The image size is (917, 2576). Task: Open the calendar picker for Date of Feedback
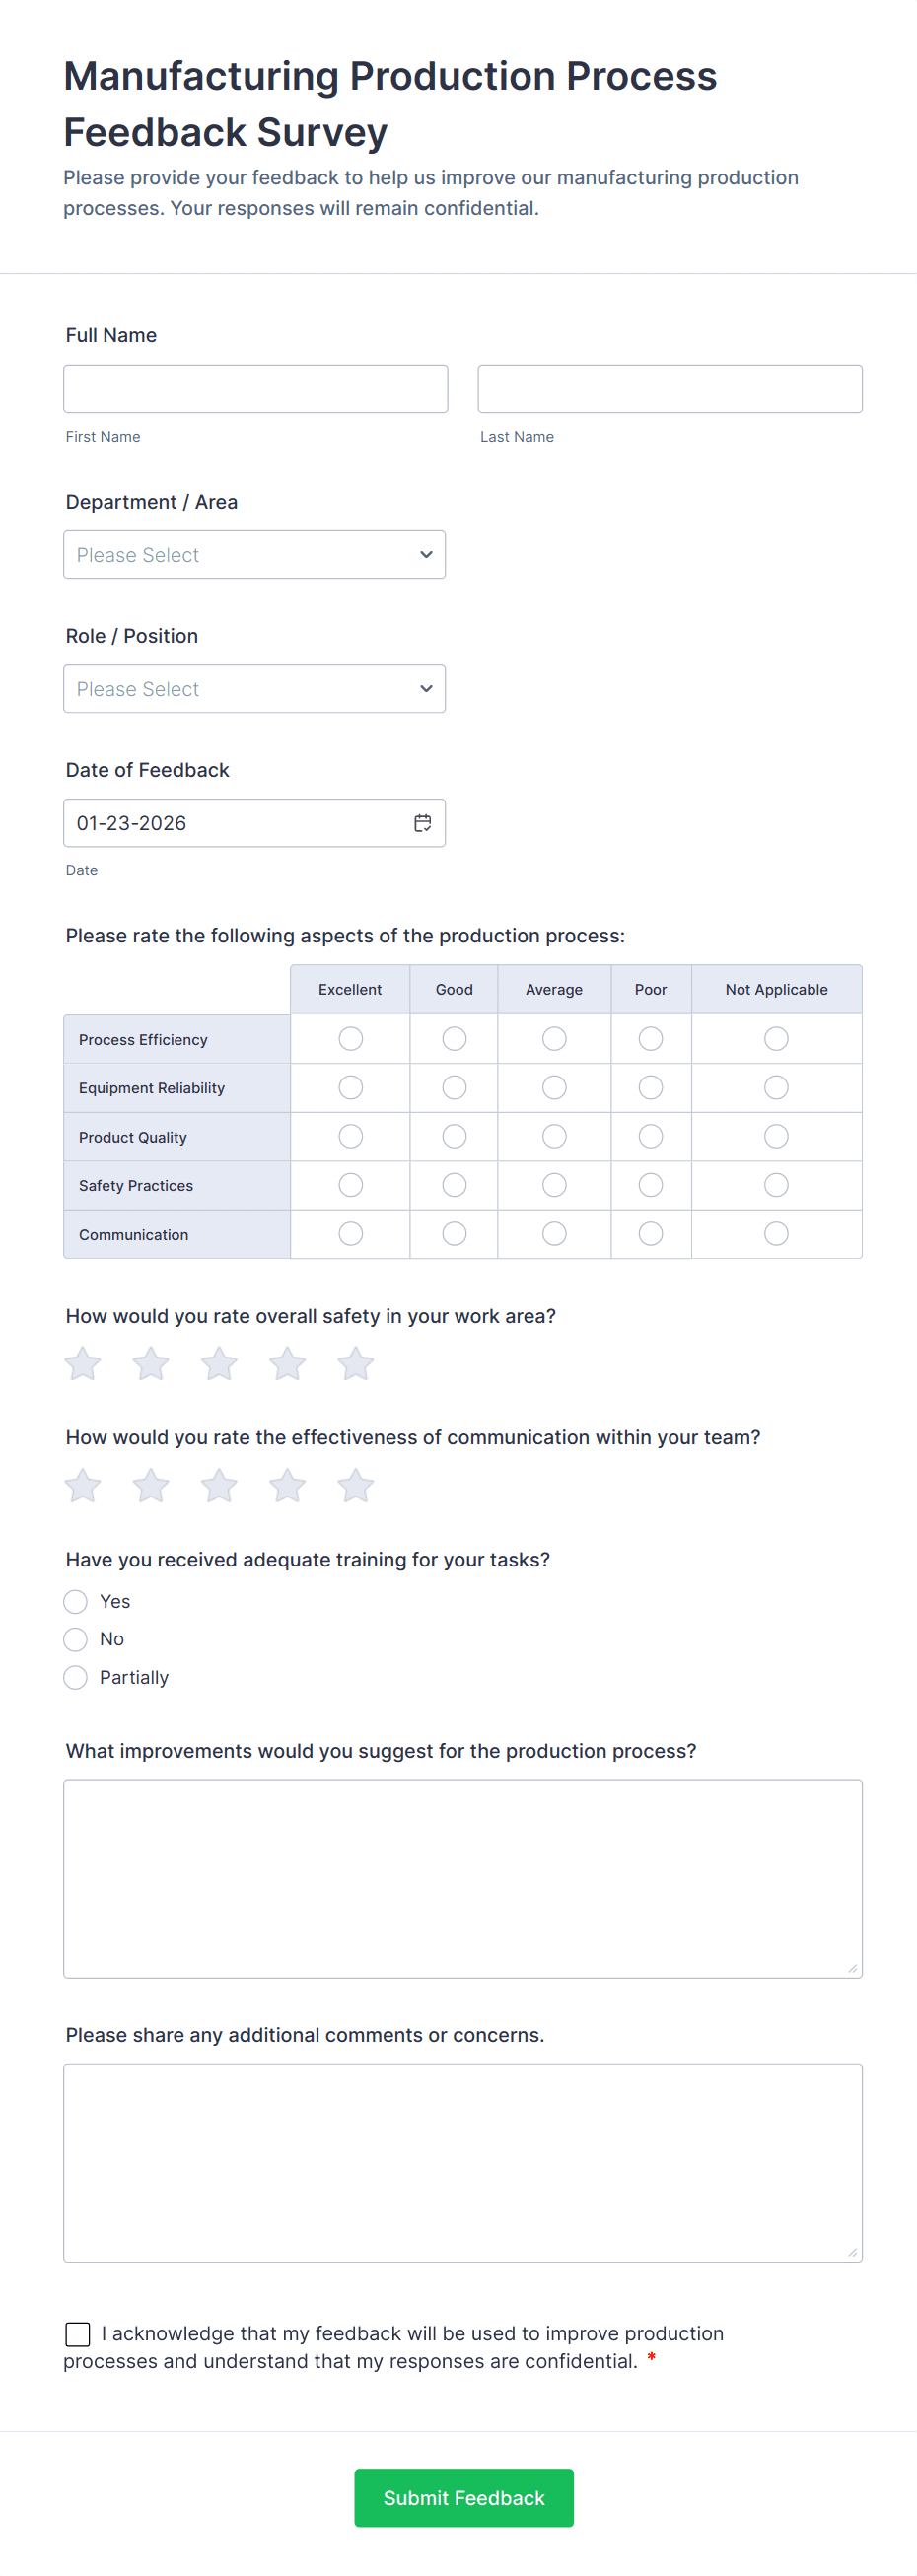tap(422, 822)
